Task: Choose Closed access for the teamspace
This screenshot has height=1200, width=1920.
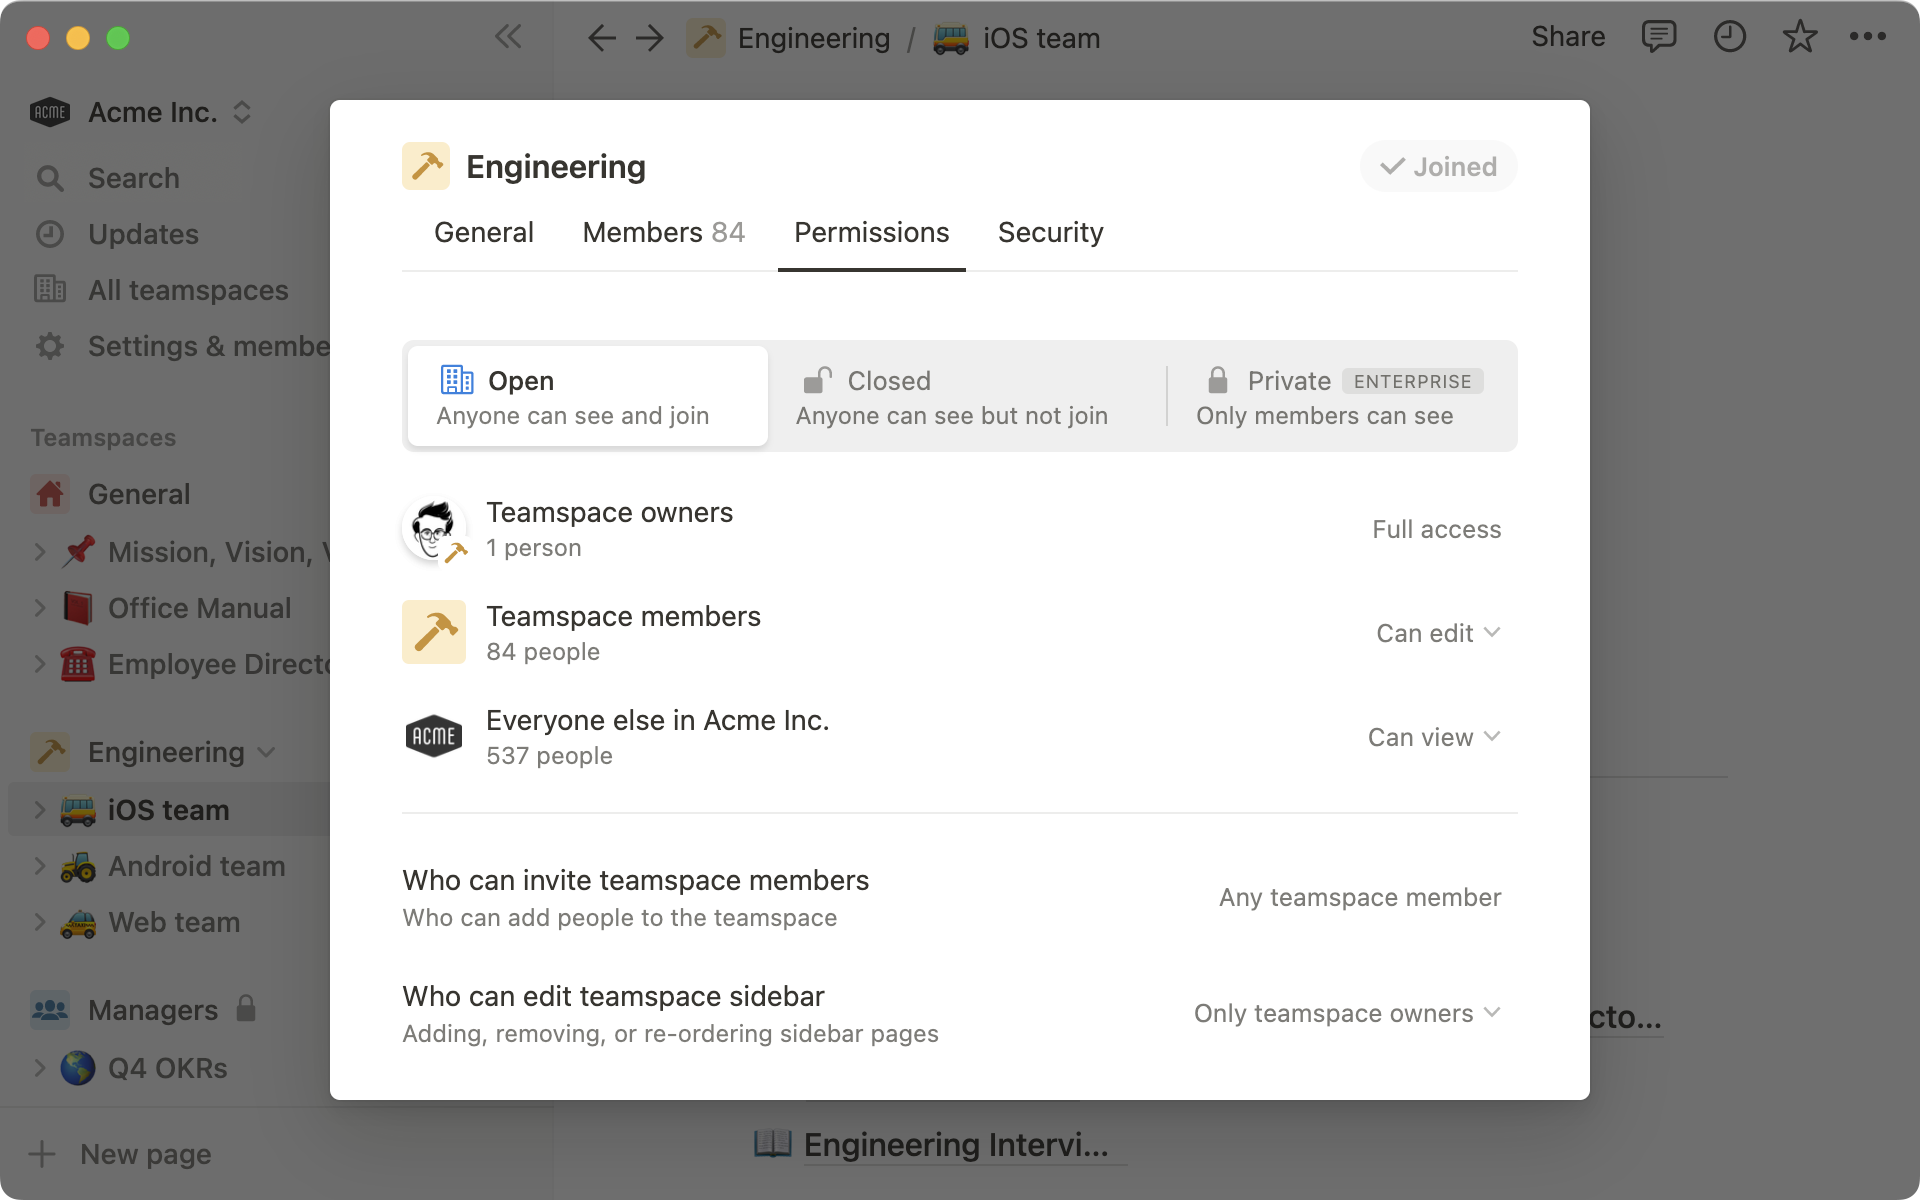Action: pyautogui.click(x=950, y=395)
